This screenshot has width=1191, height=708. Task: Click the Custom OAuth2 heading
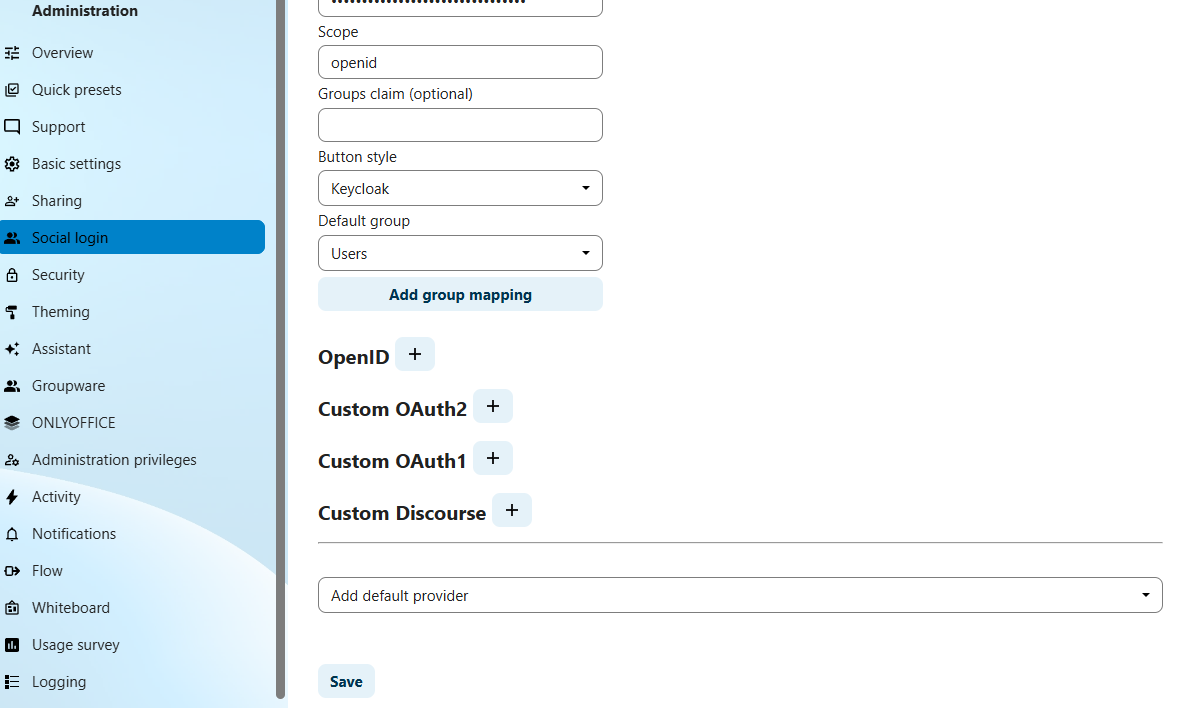pos(393,409)
